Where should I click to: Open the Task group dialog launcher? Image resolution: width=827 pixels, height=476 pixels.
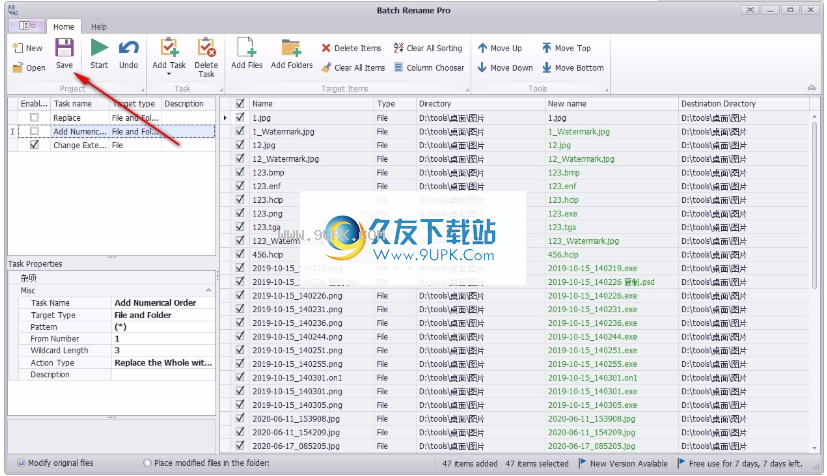(x=222, y=90)
